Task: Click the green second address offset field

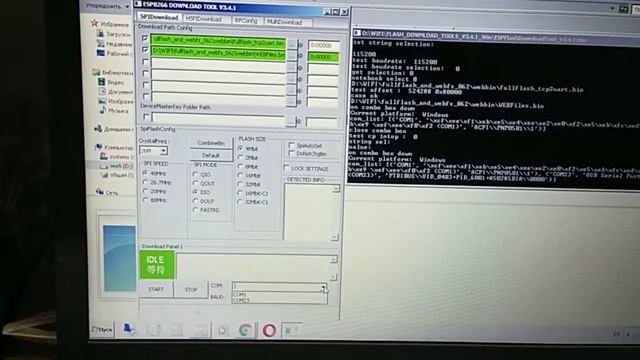Action: (323, 57)
